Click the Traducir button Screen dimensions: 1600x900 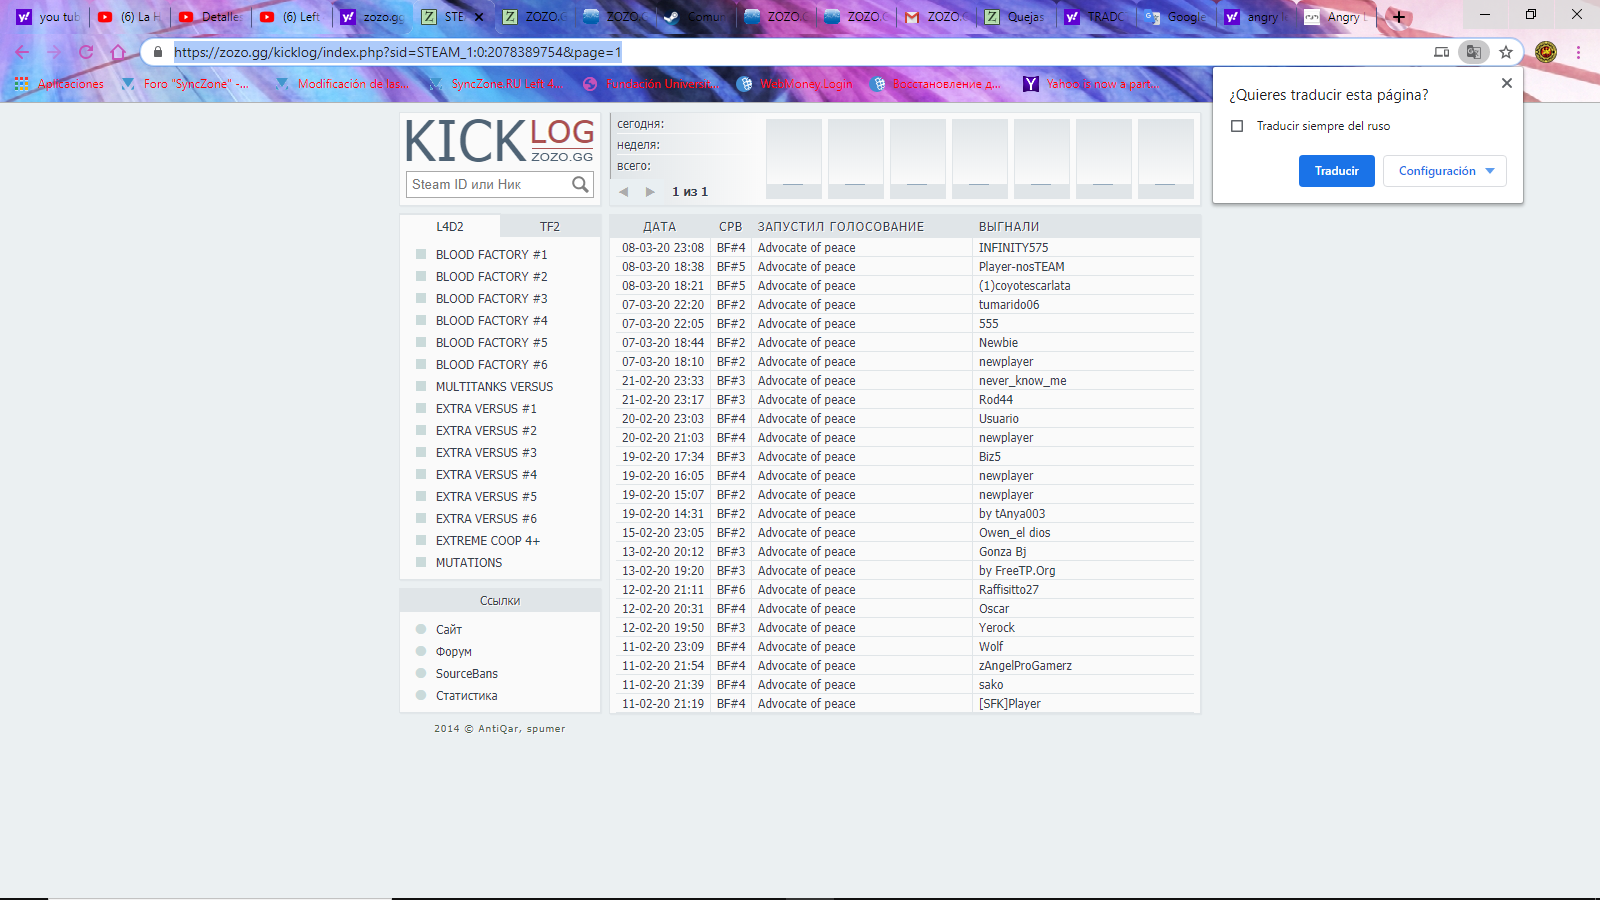[1337, 171]
